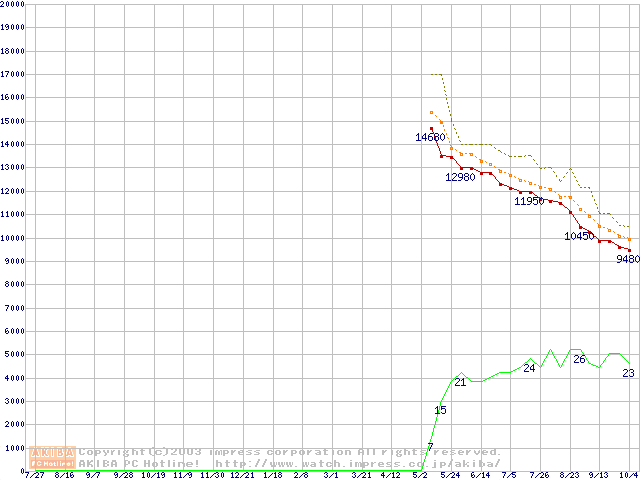Click the green line label 21
This screenshot has width=640, height=480.
460,382
